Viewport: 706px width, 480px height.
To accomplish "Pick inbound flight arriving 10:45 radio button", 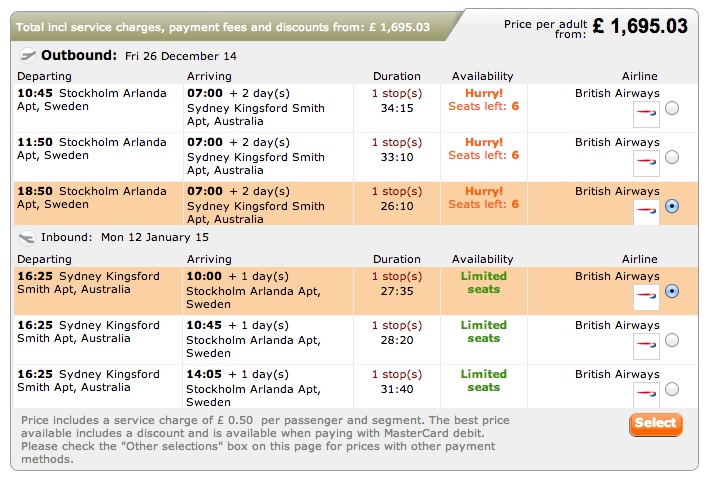I will pyautogui.click(x=672, y=340).
